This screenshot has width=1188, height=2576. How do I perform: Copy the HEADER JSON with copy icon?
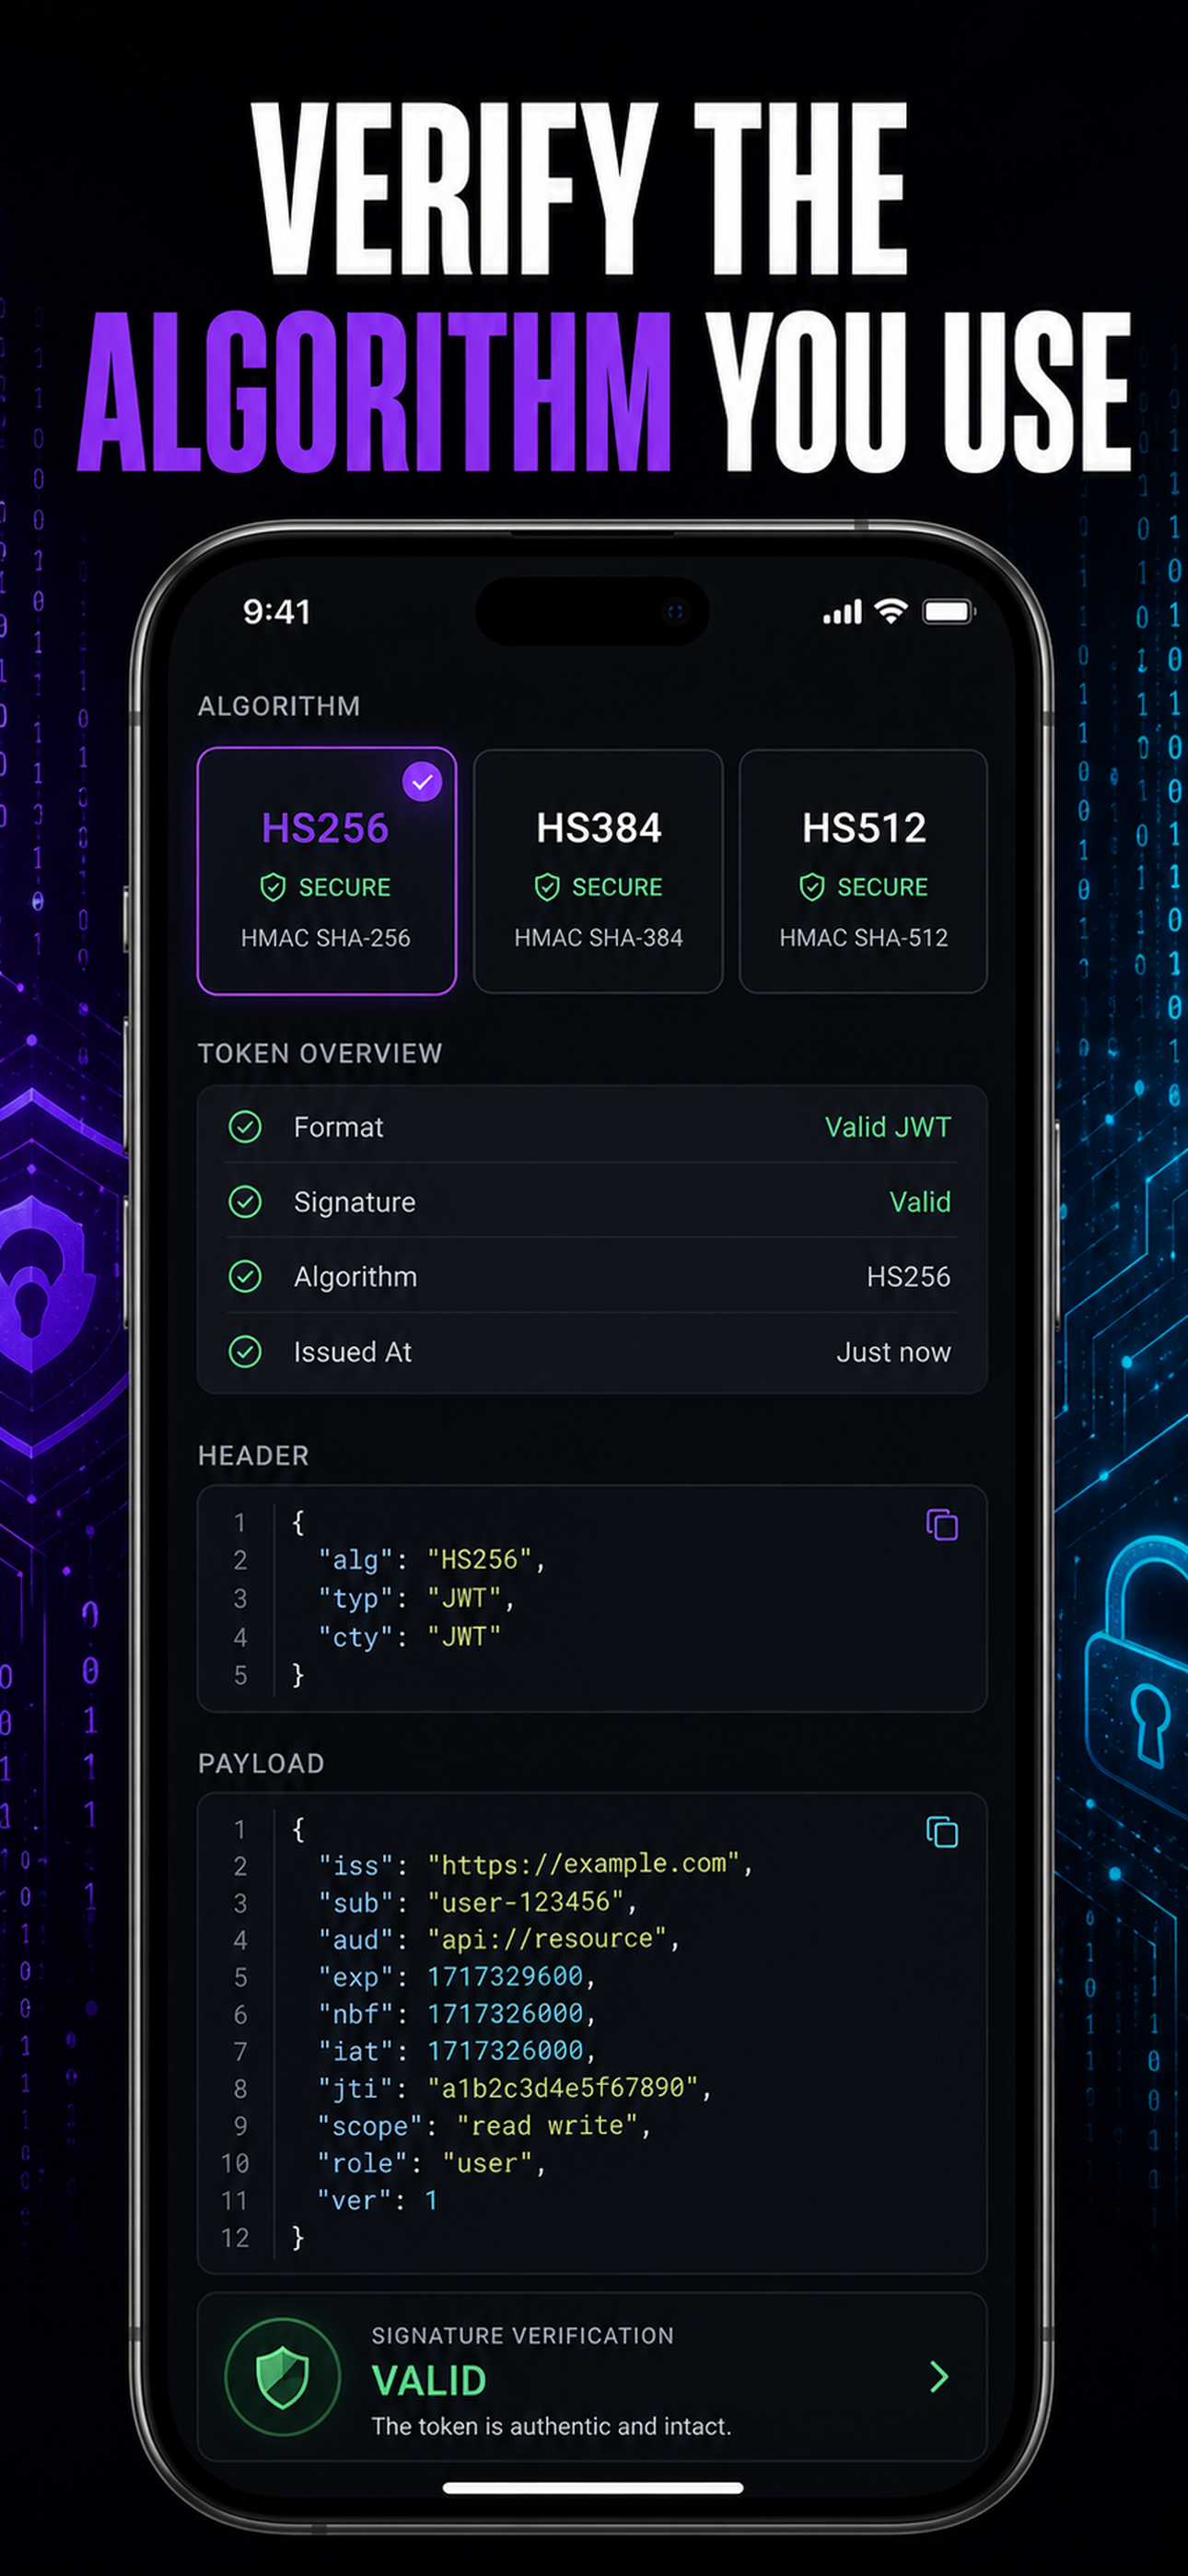coord(942,1525)
